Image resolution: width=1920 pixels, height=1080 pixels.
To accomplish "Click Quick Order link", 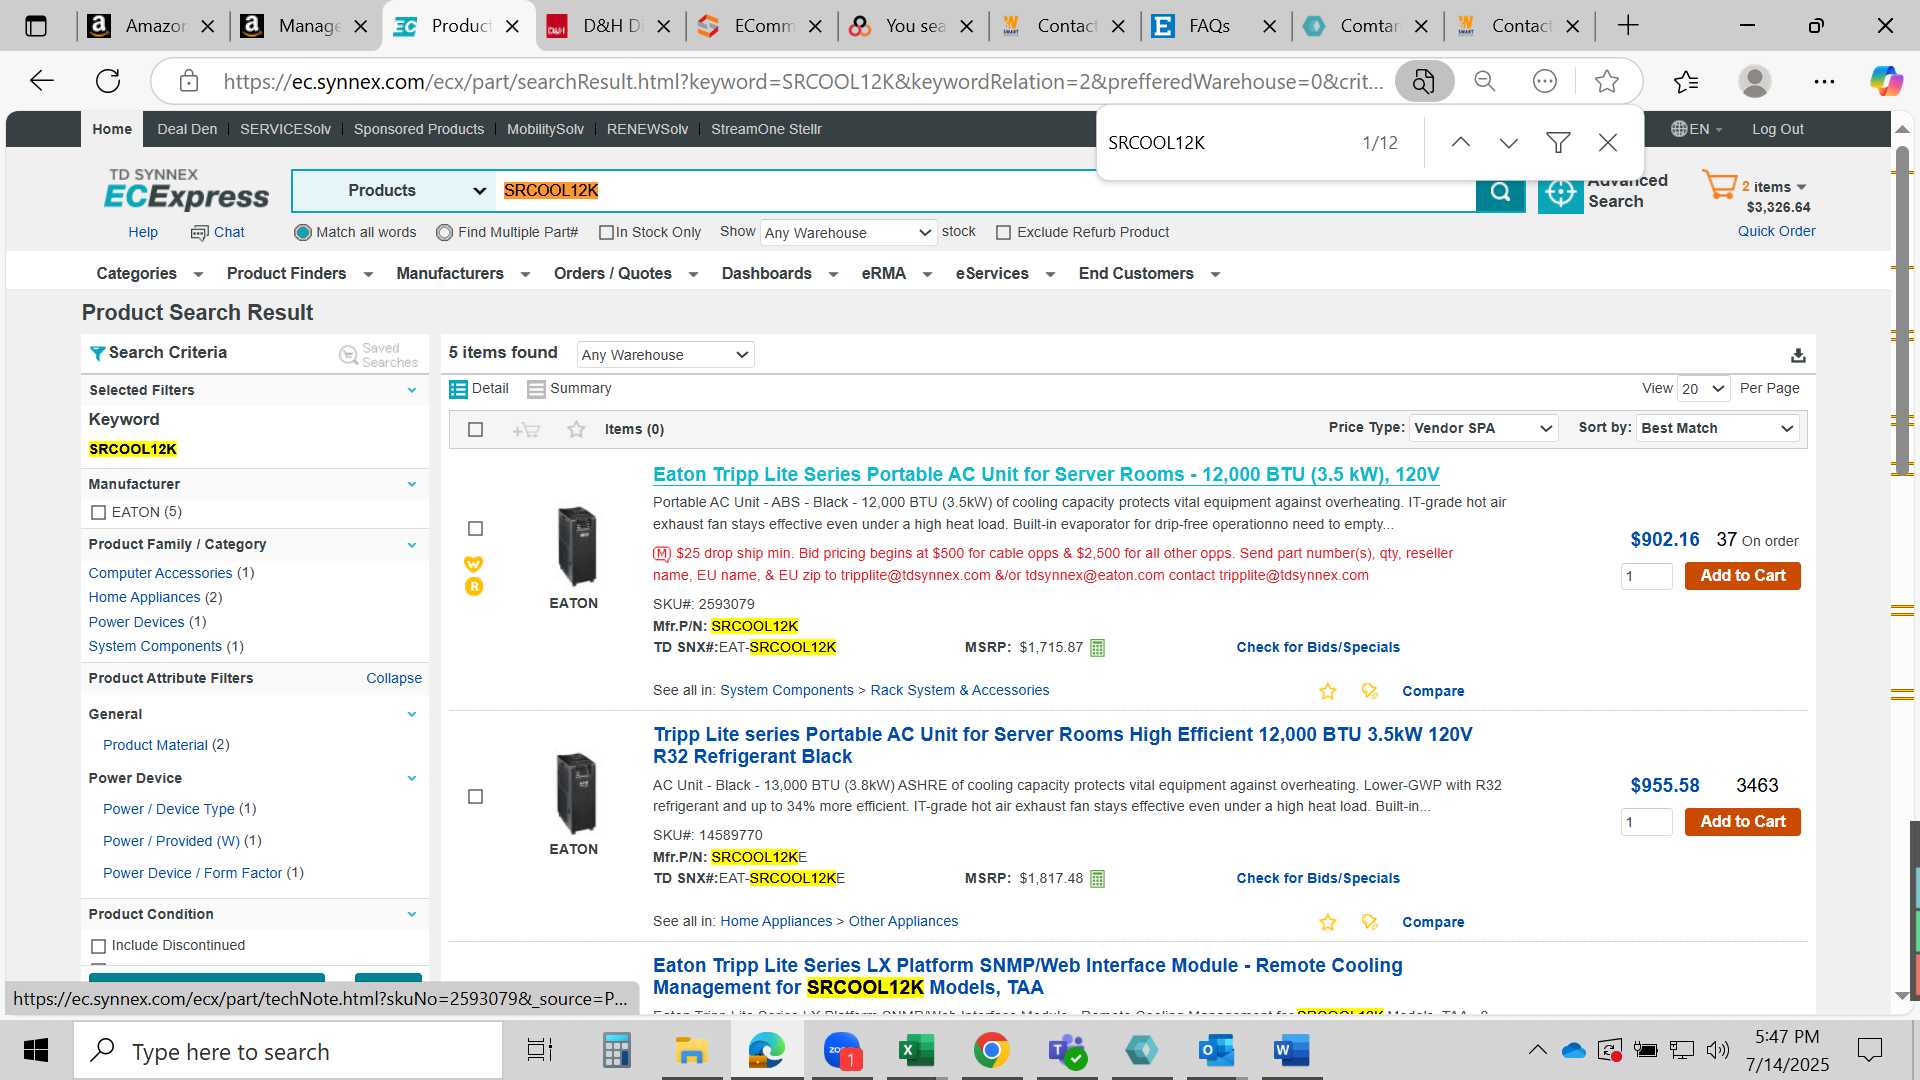I will pyautogui.click(x=1776, y=231).
